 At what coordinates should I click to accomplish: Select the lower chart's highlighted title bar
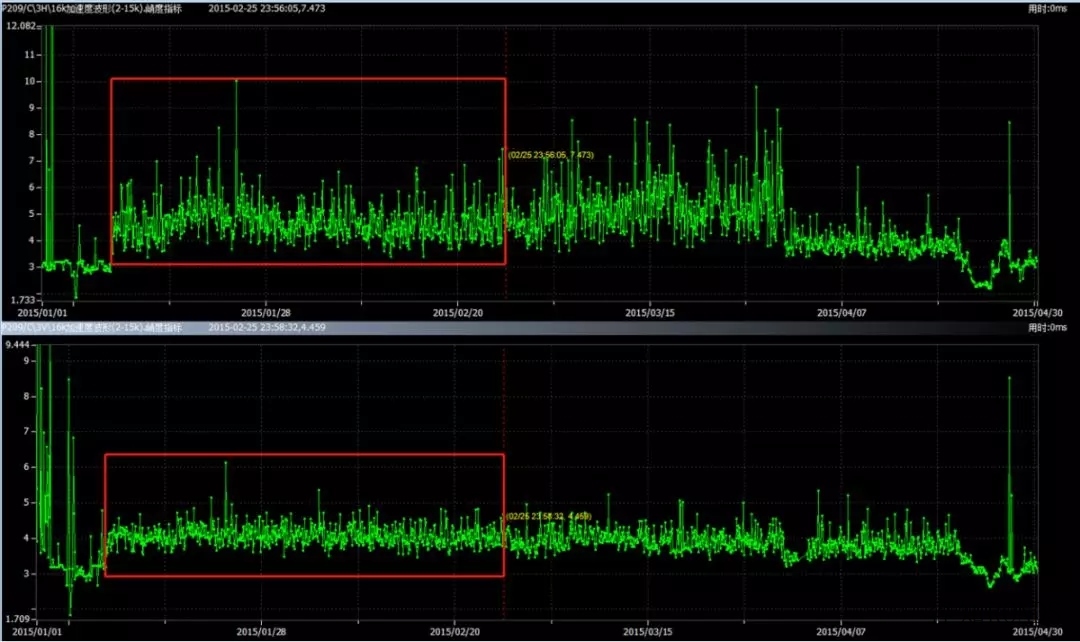click(x=92, y=328)
